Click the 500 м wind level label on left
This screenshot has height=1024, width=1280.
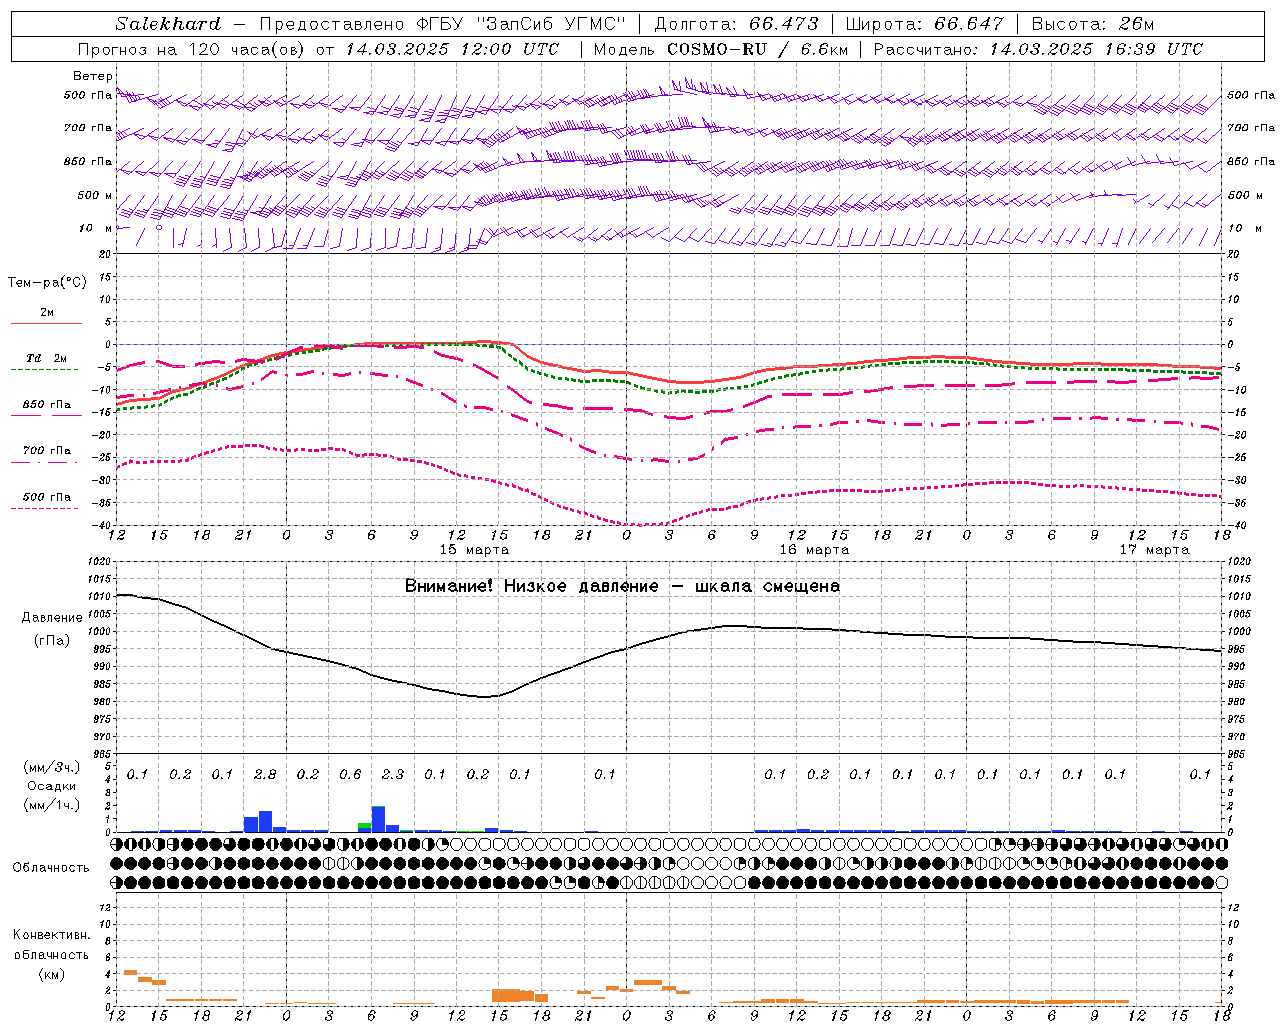click(x=95, y=196)
